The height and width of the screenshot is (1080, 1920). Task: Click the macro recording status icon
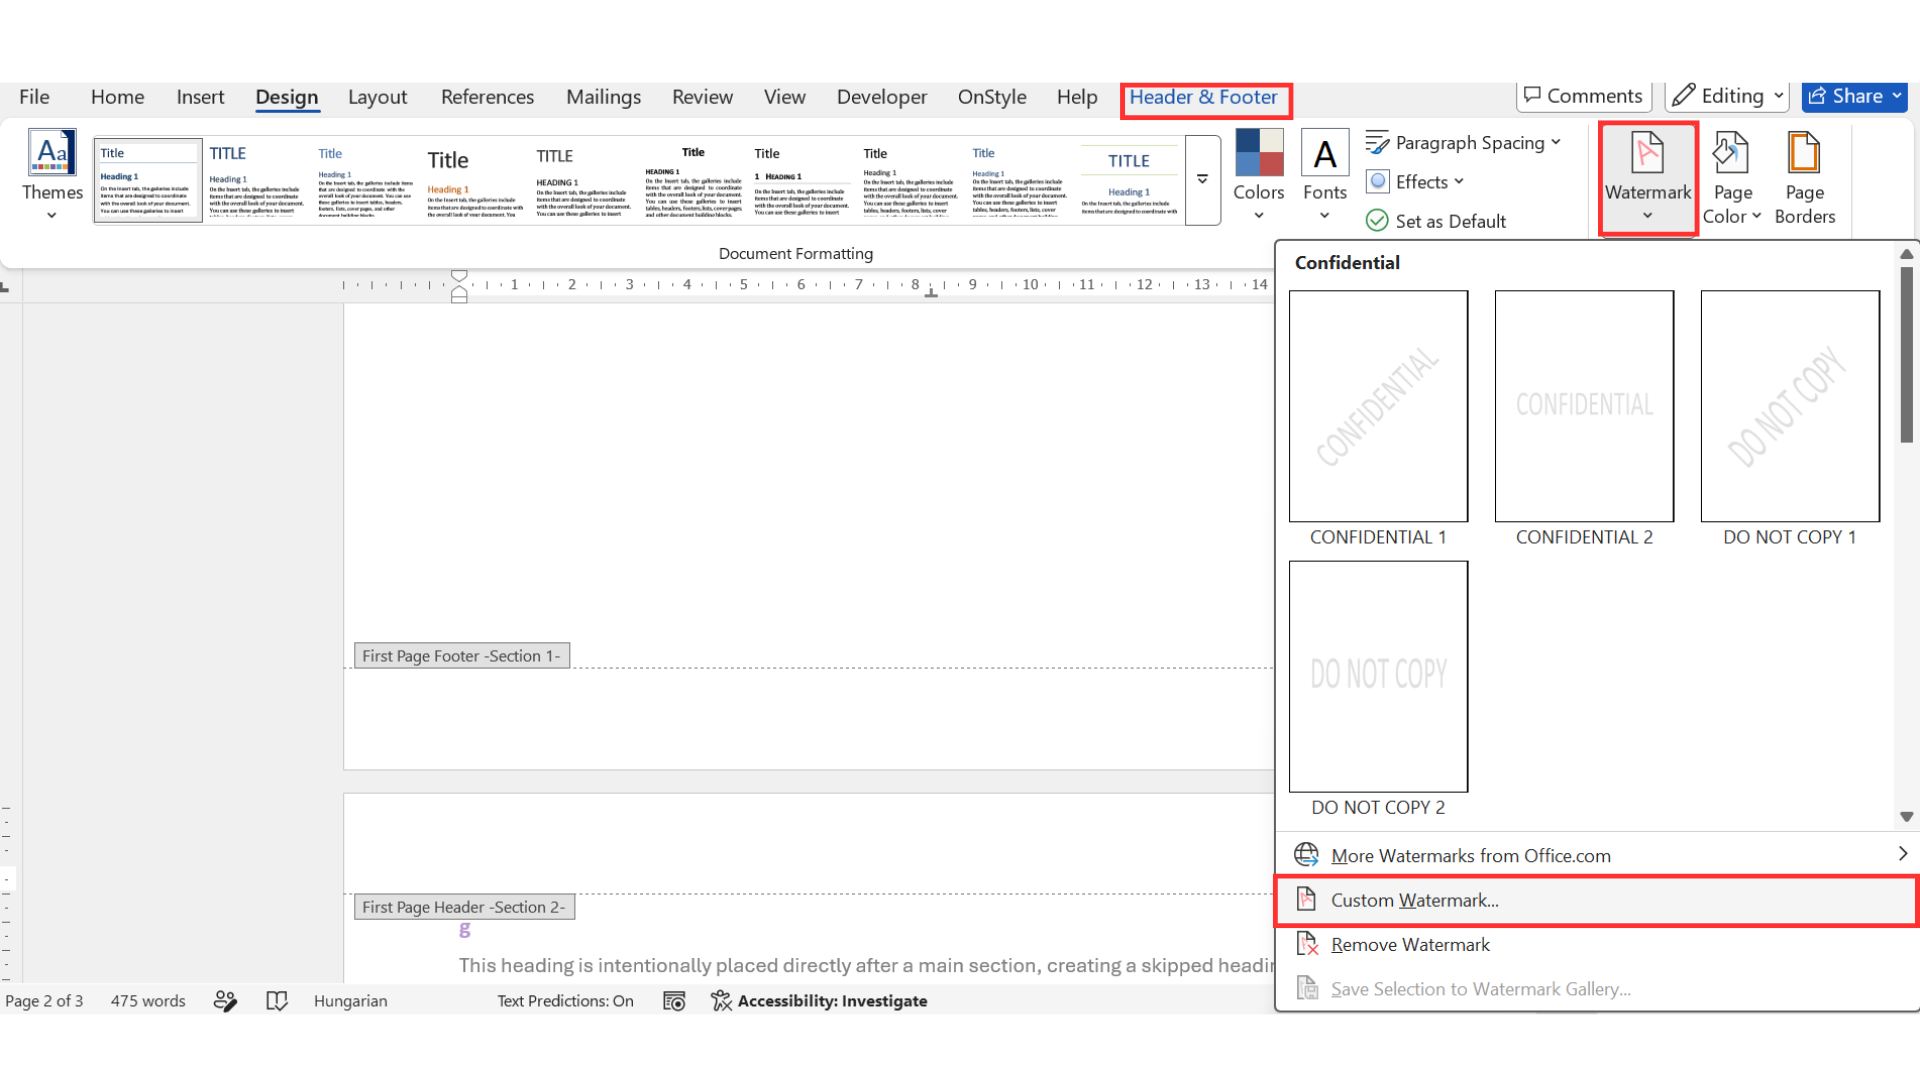[x=674, y=1001]
